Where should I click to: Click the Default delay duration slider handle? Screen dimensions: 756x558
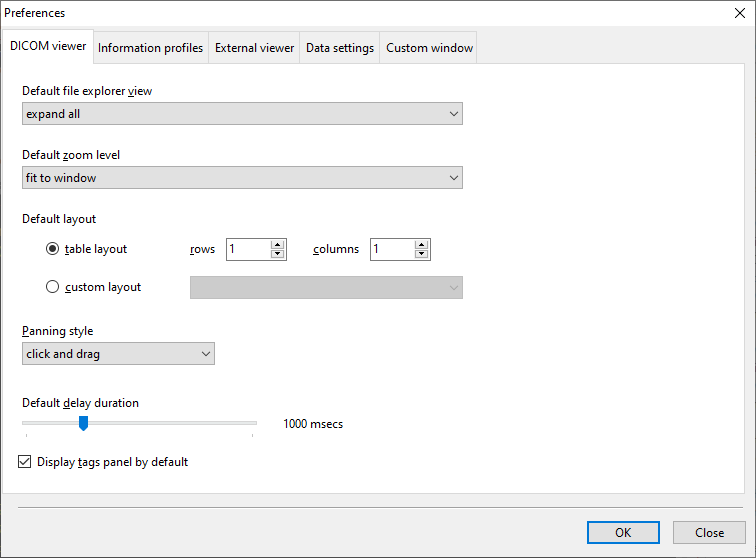coord(84,423)
